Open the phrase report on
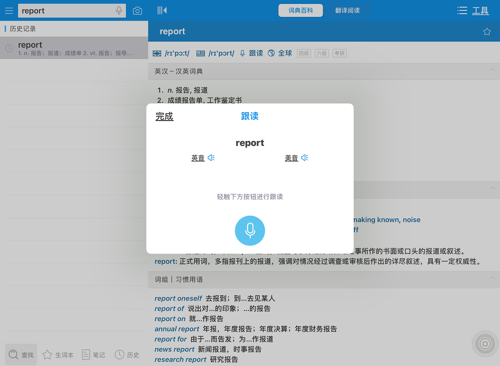The height and width of the screenshot is (366, 500). click(170, 319)
